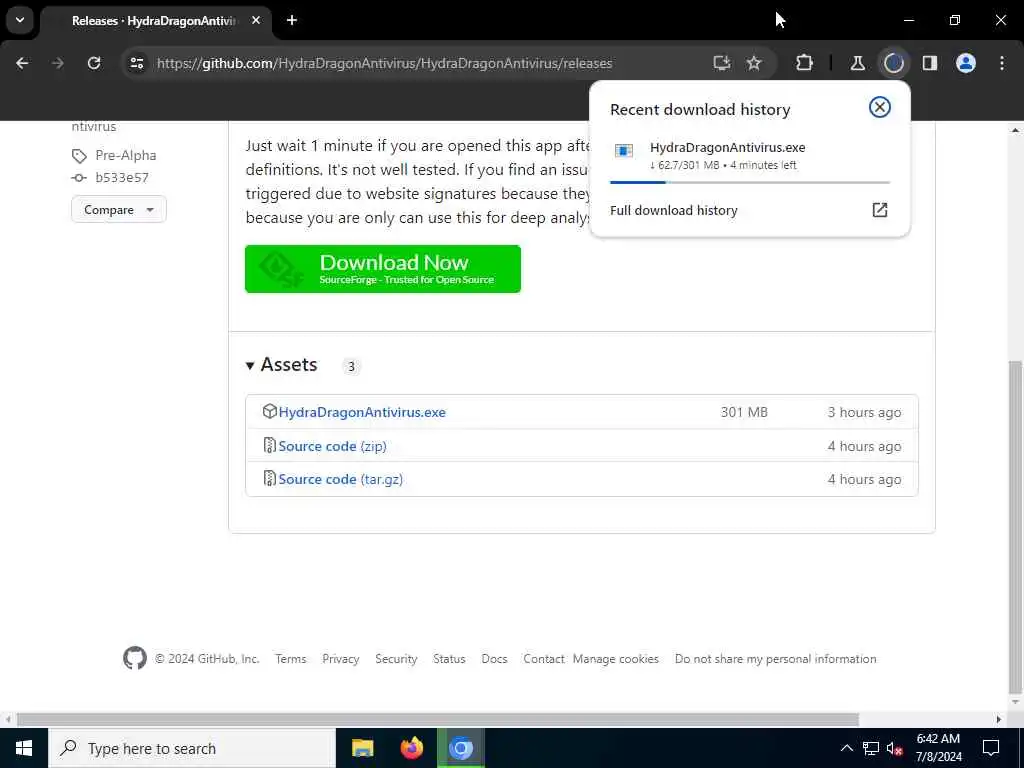The width and height of the screenshot is (1024, 768).
Task: Click the package icon beside HydraDragonAntivirus.exe
Action: tap(269, 411)
